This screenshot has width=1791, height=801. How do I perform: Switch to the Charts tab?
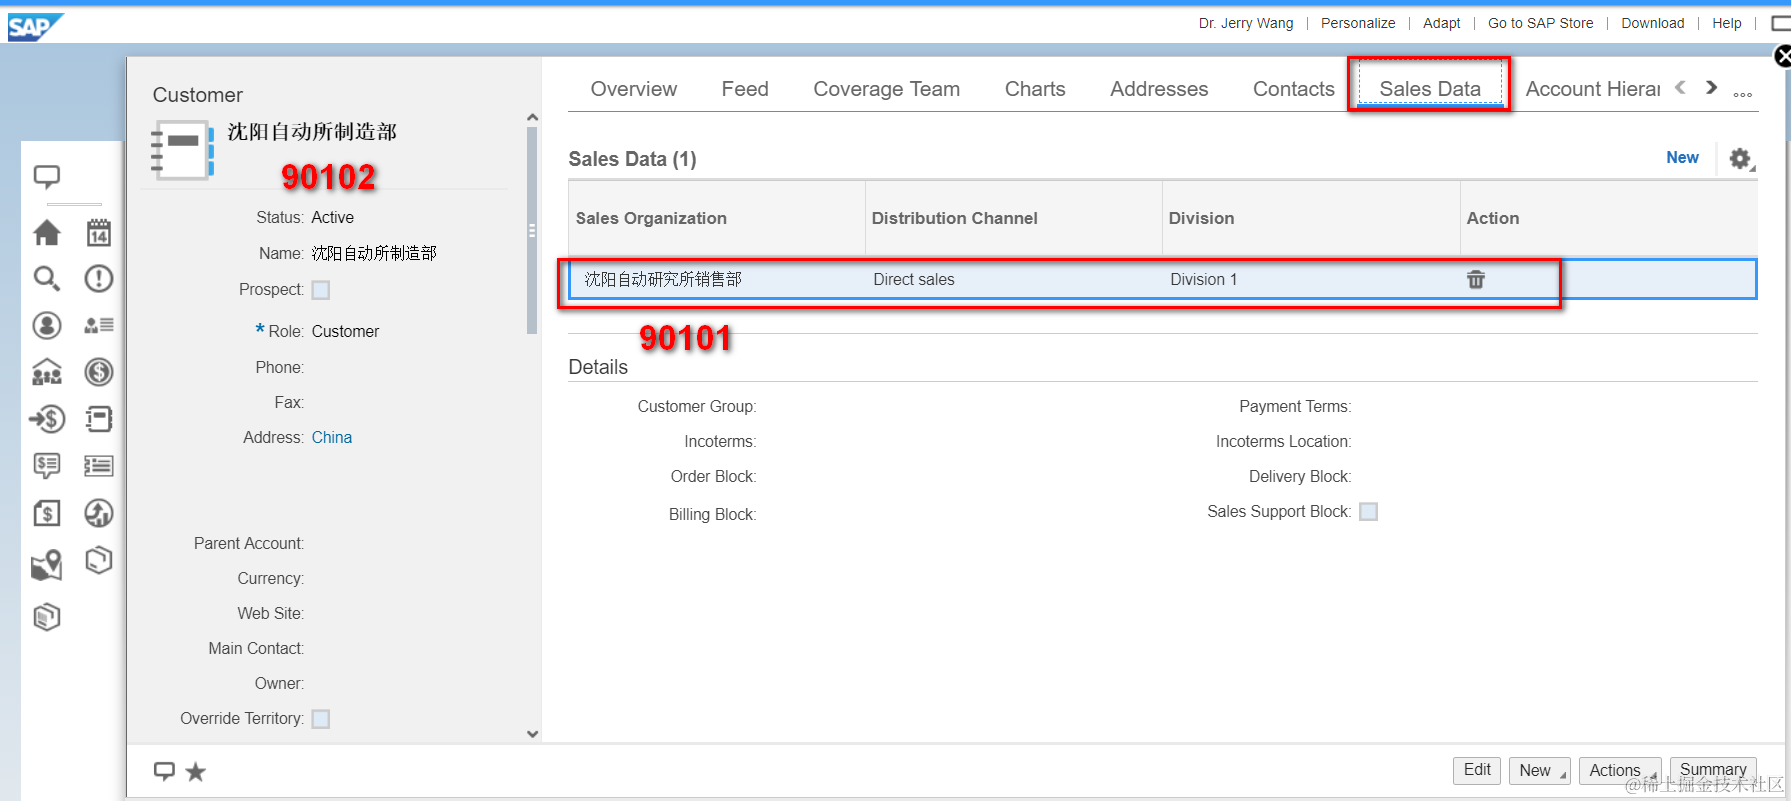[1035, 89]
